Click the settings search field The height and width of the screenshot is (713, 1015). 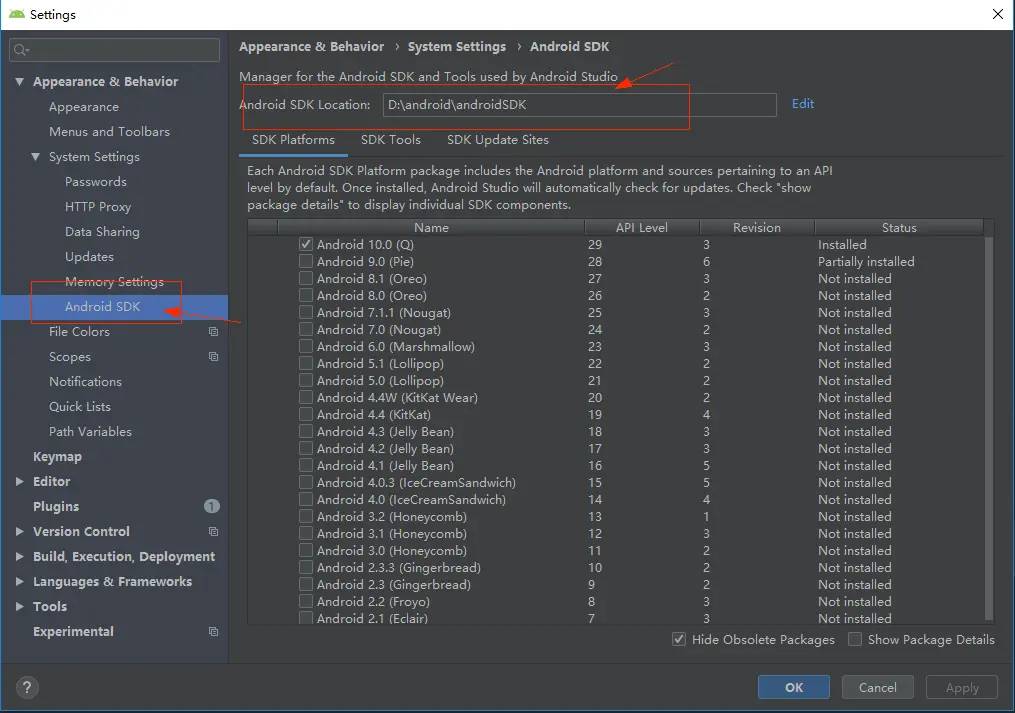coord(115,50)
